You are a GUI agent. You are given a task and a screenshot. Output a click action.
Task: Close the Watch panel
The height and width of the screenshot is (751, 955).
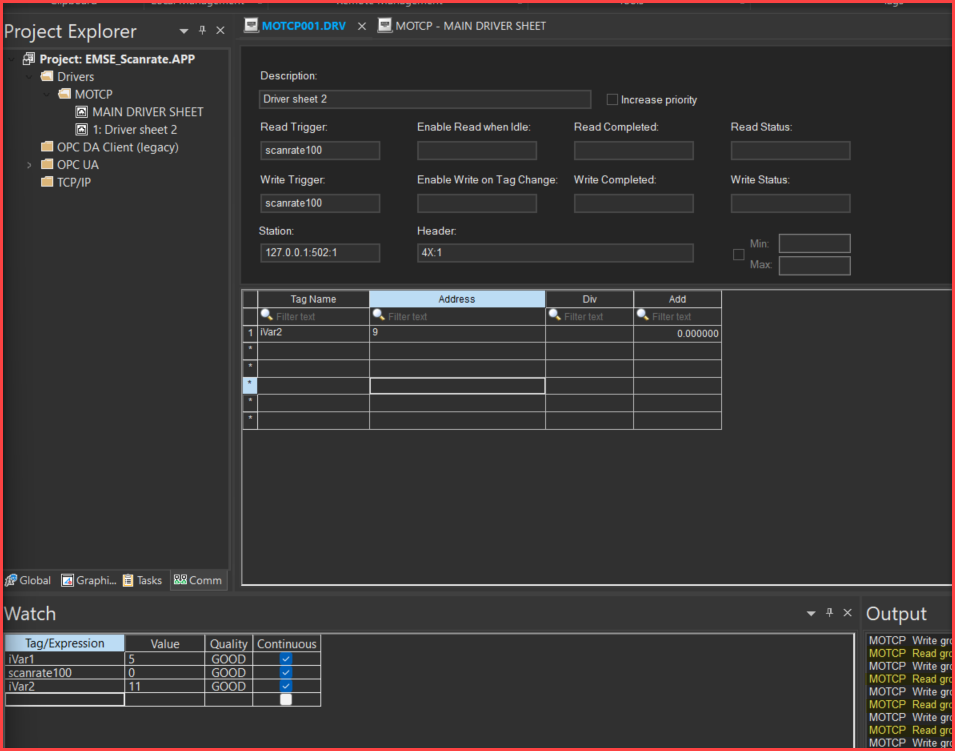[847, 613]
